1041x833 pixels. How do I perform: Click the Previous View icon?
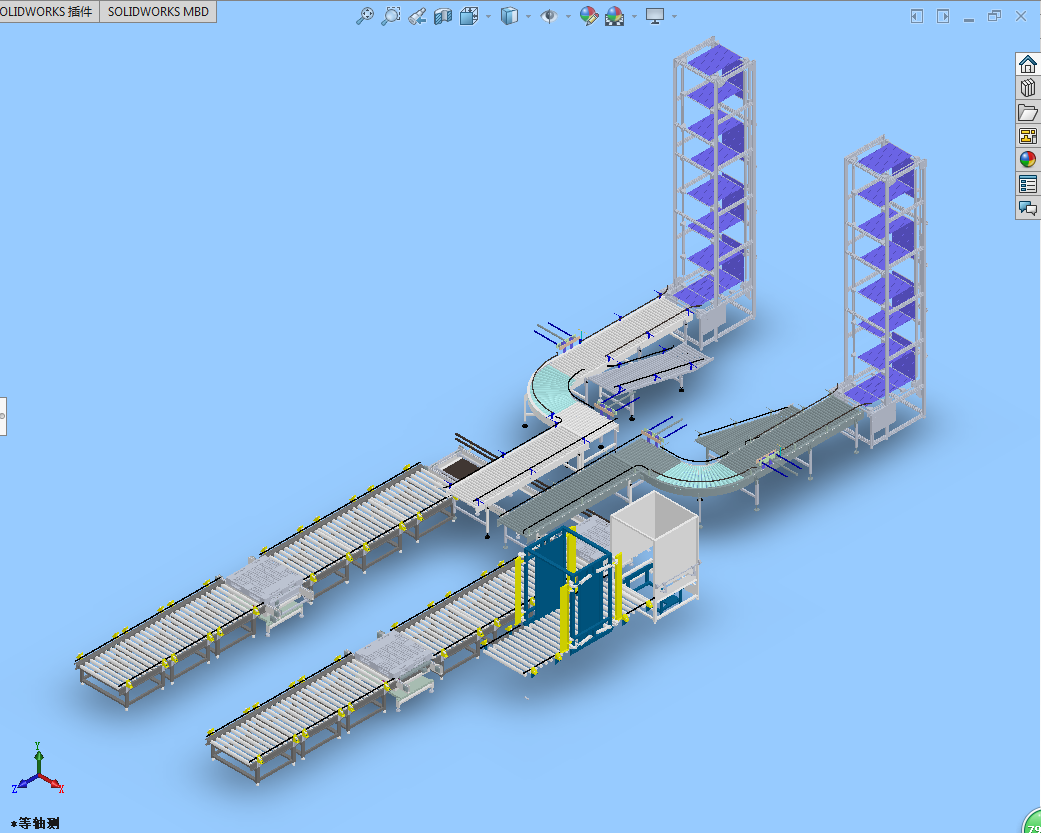point(416,16)
